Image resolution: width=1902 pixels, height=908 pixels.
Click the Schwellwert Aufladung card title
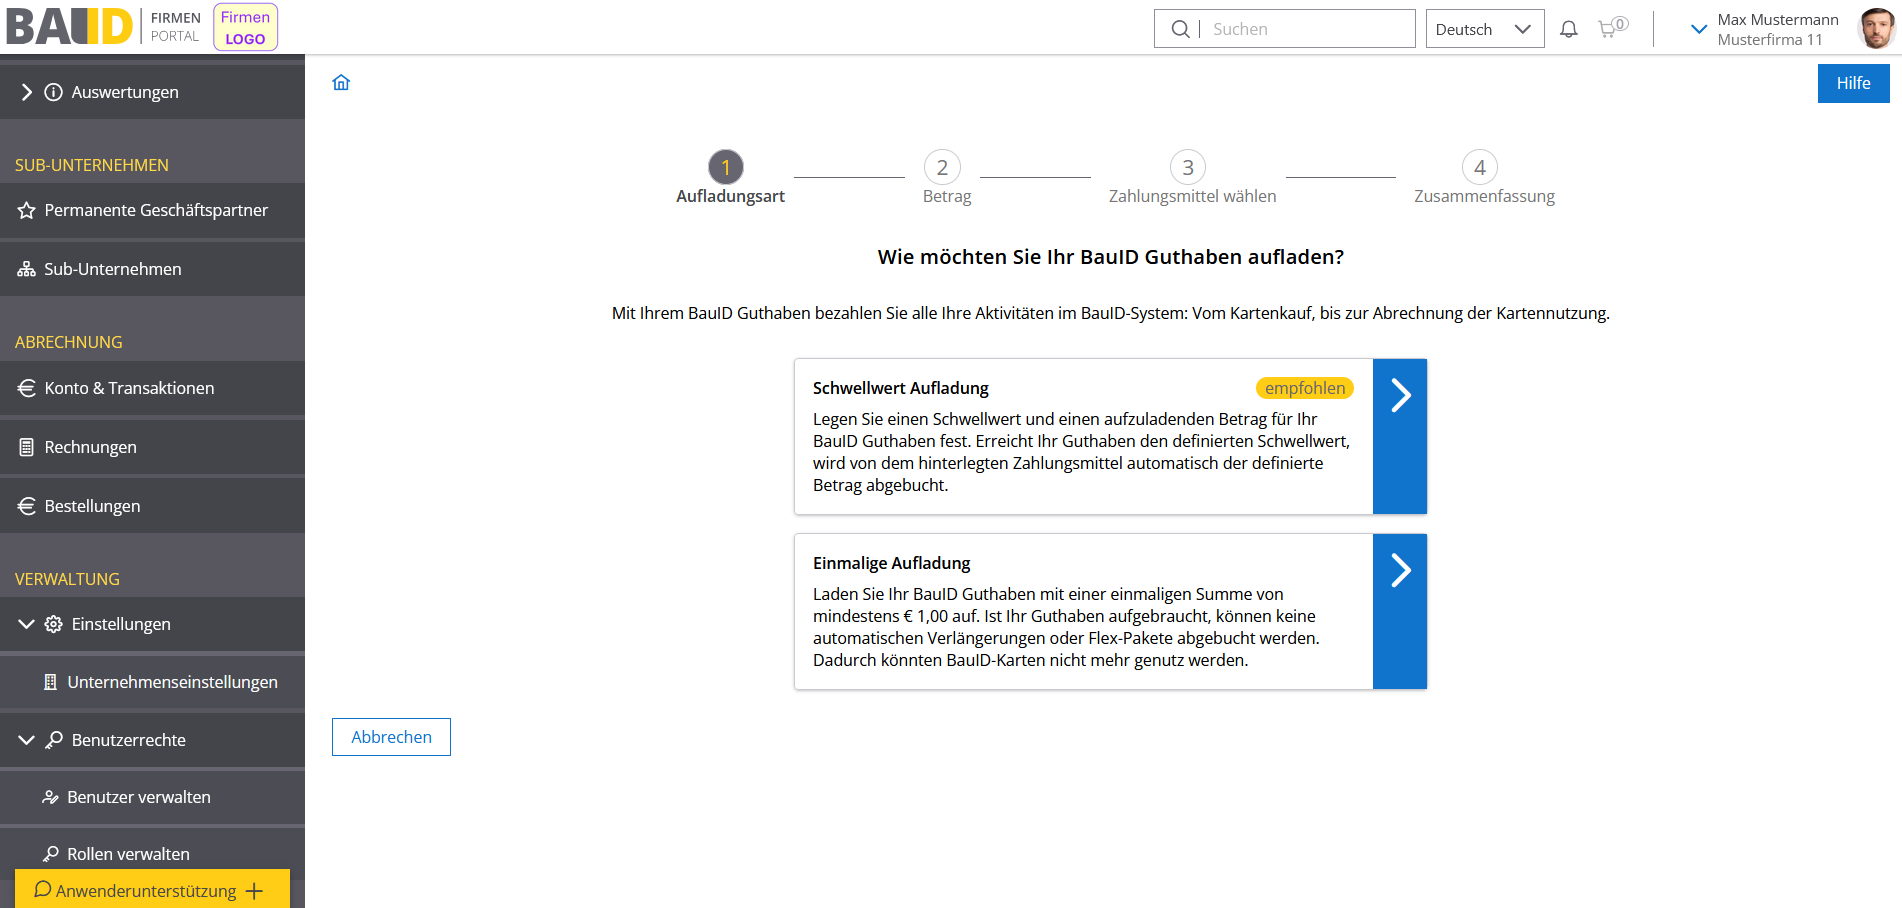(901, 388)
